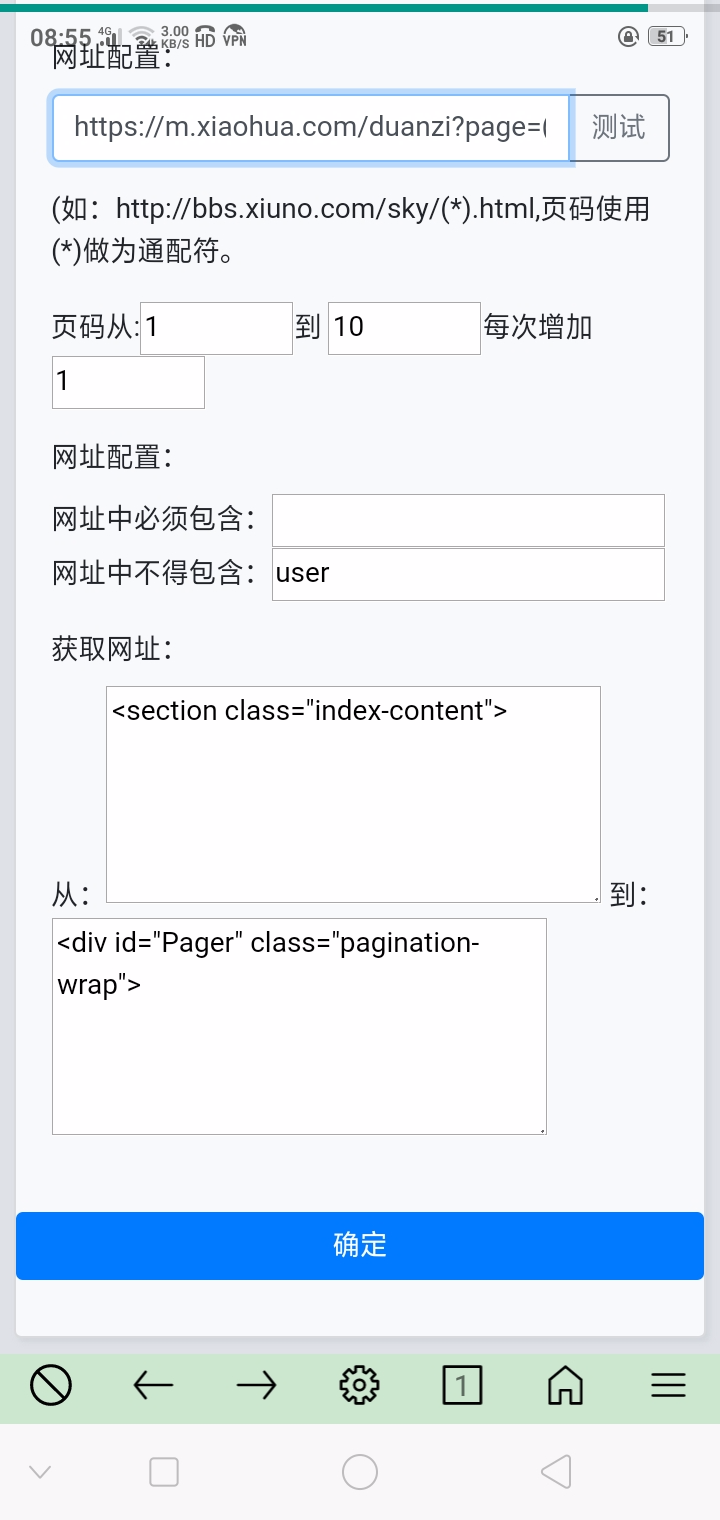The width and height of the screenshot is (720, 1520).
Task: Go back with left arrow icon
Action: pyautogui.click(x=153, y=1385)
